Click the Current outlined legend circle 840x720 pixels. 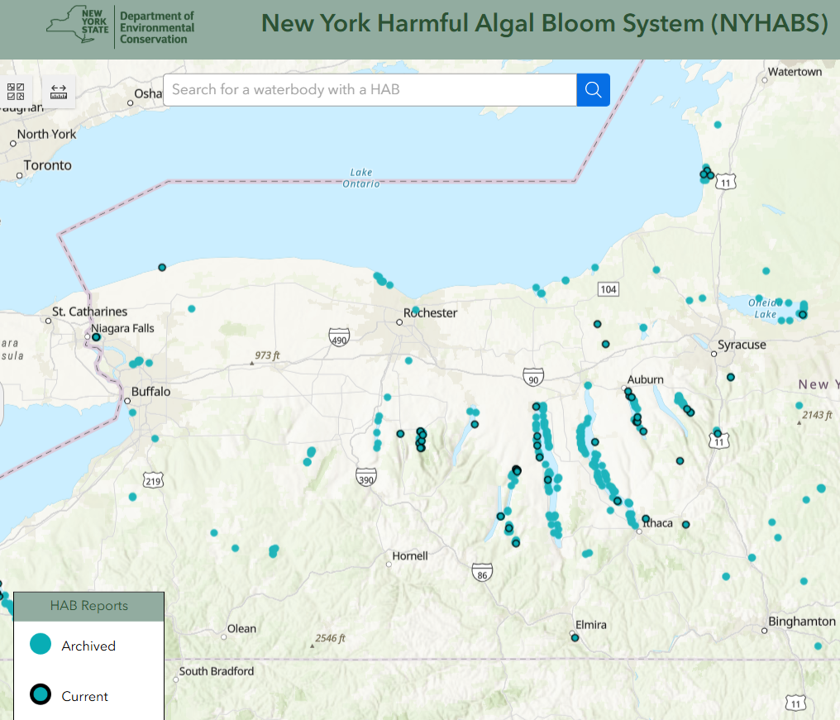pos(40,695)
